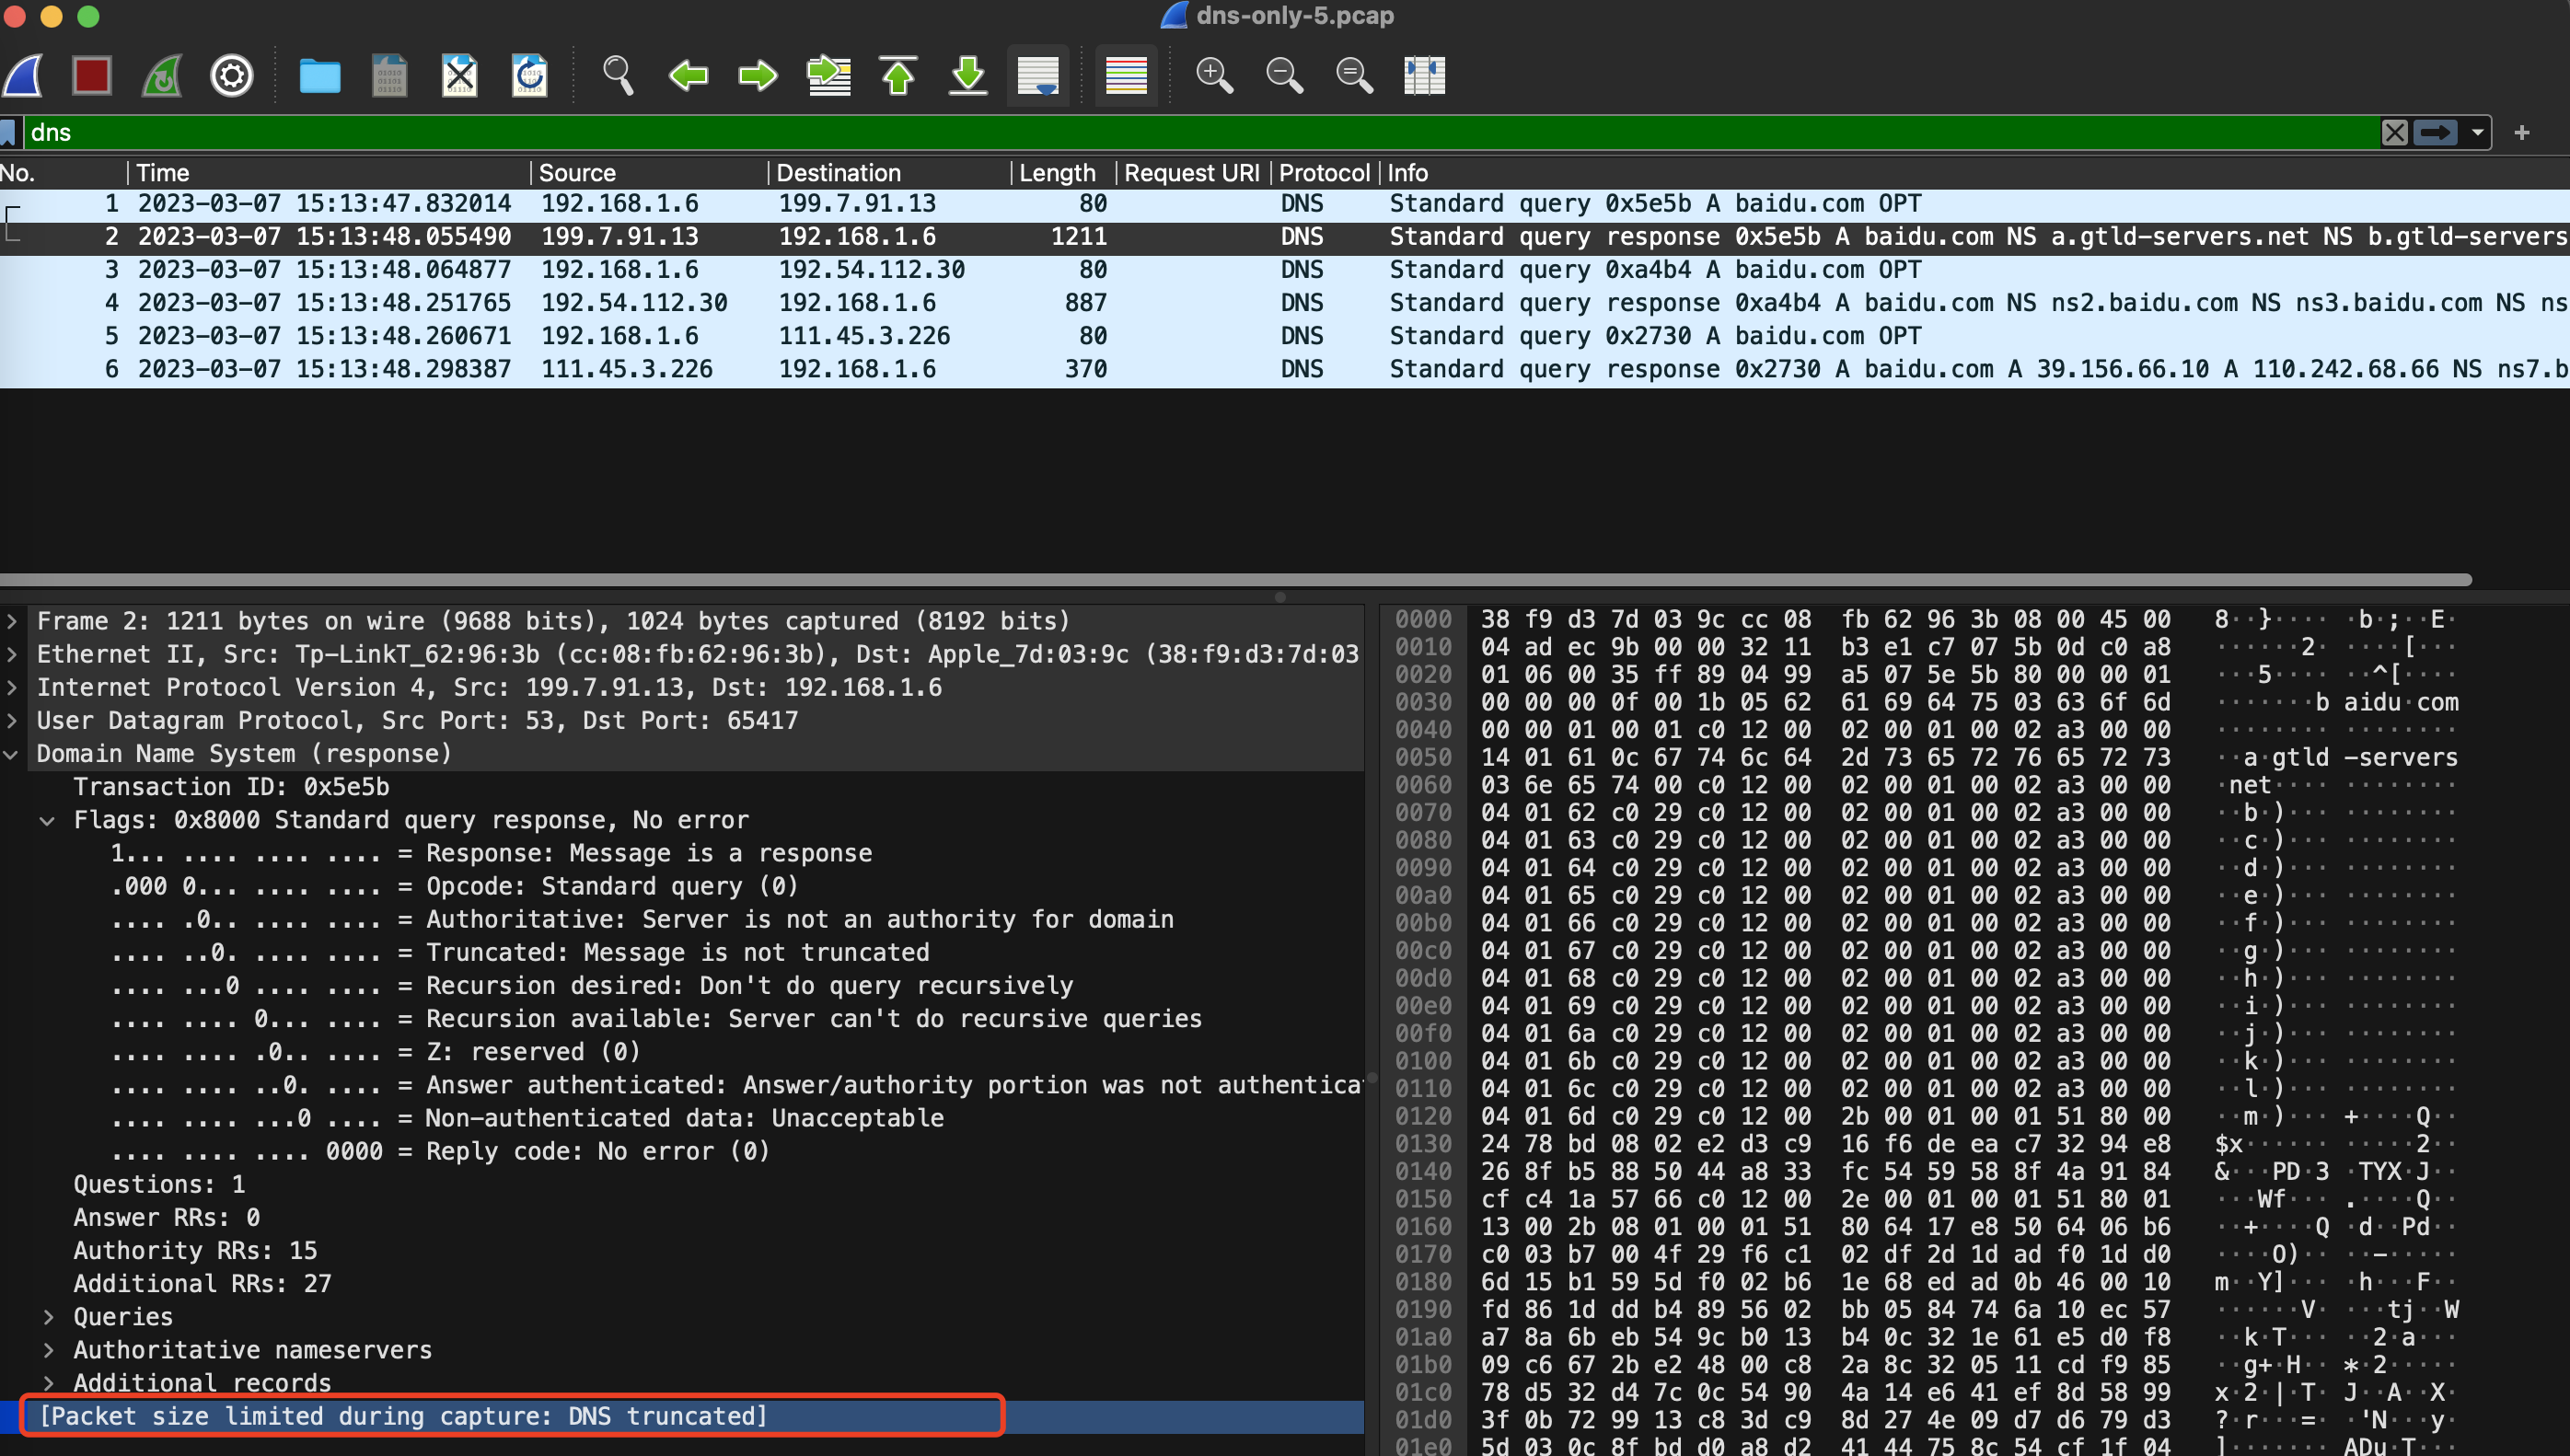Restart the current capture

pos(162,75)
